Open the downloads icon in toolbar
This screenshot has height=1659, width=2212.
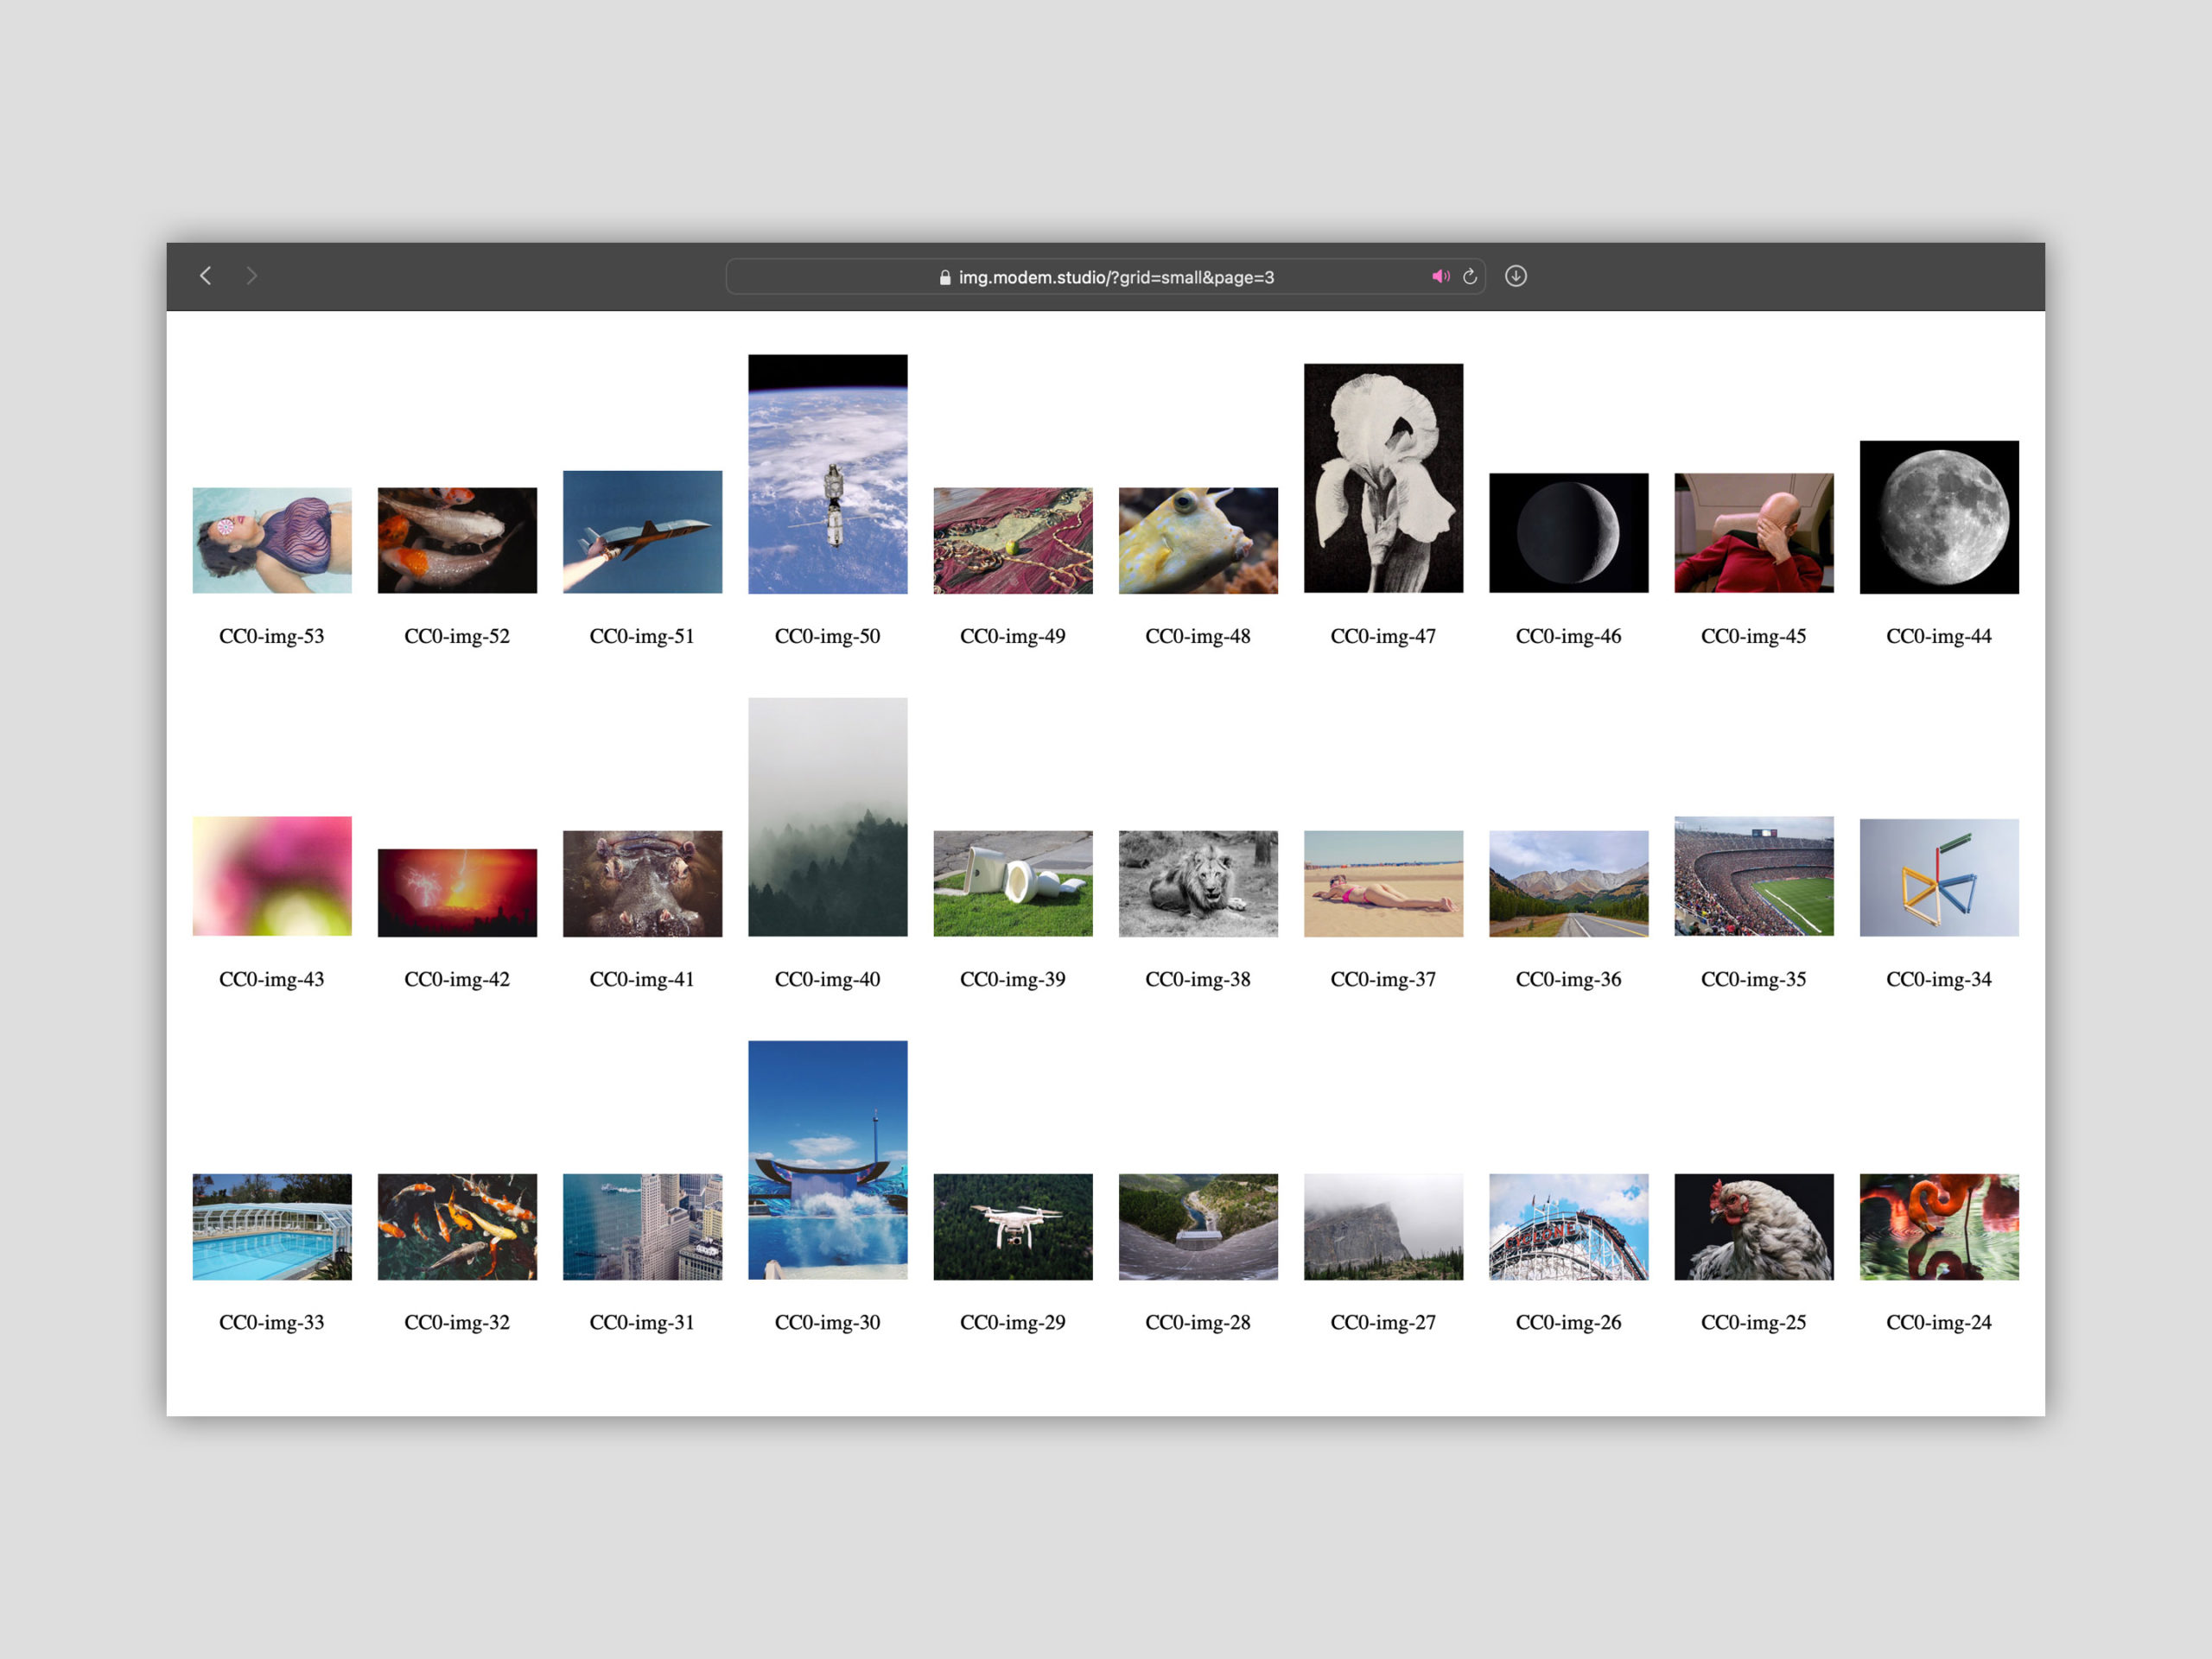[1516, 276]
